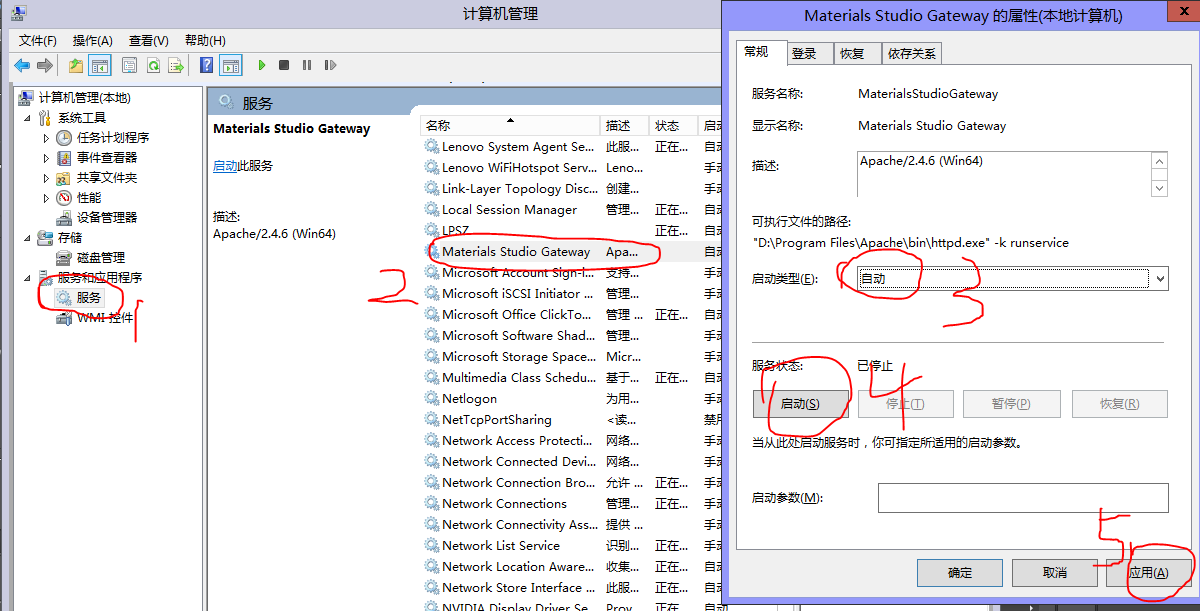Click the description box scroll-up arrow
The width and height of the screenshot is (1200, 611).
tap(1160, 161)
